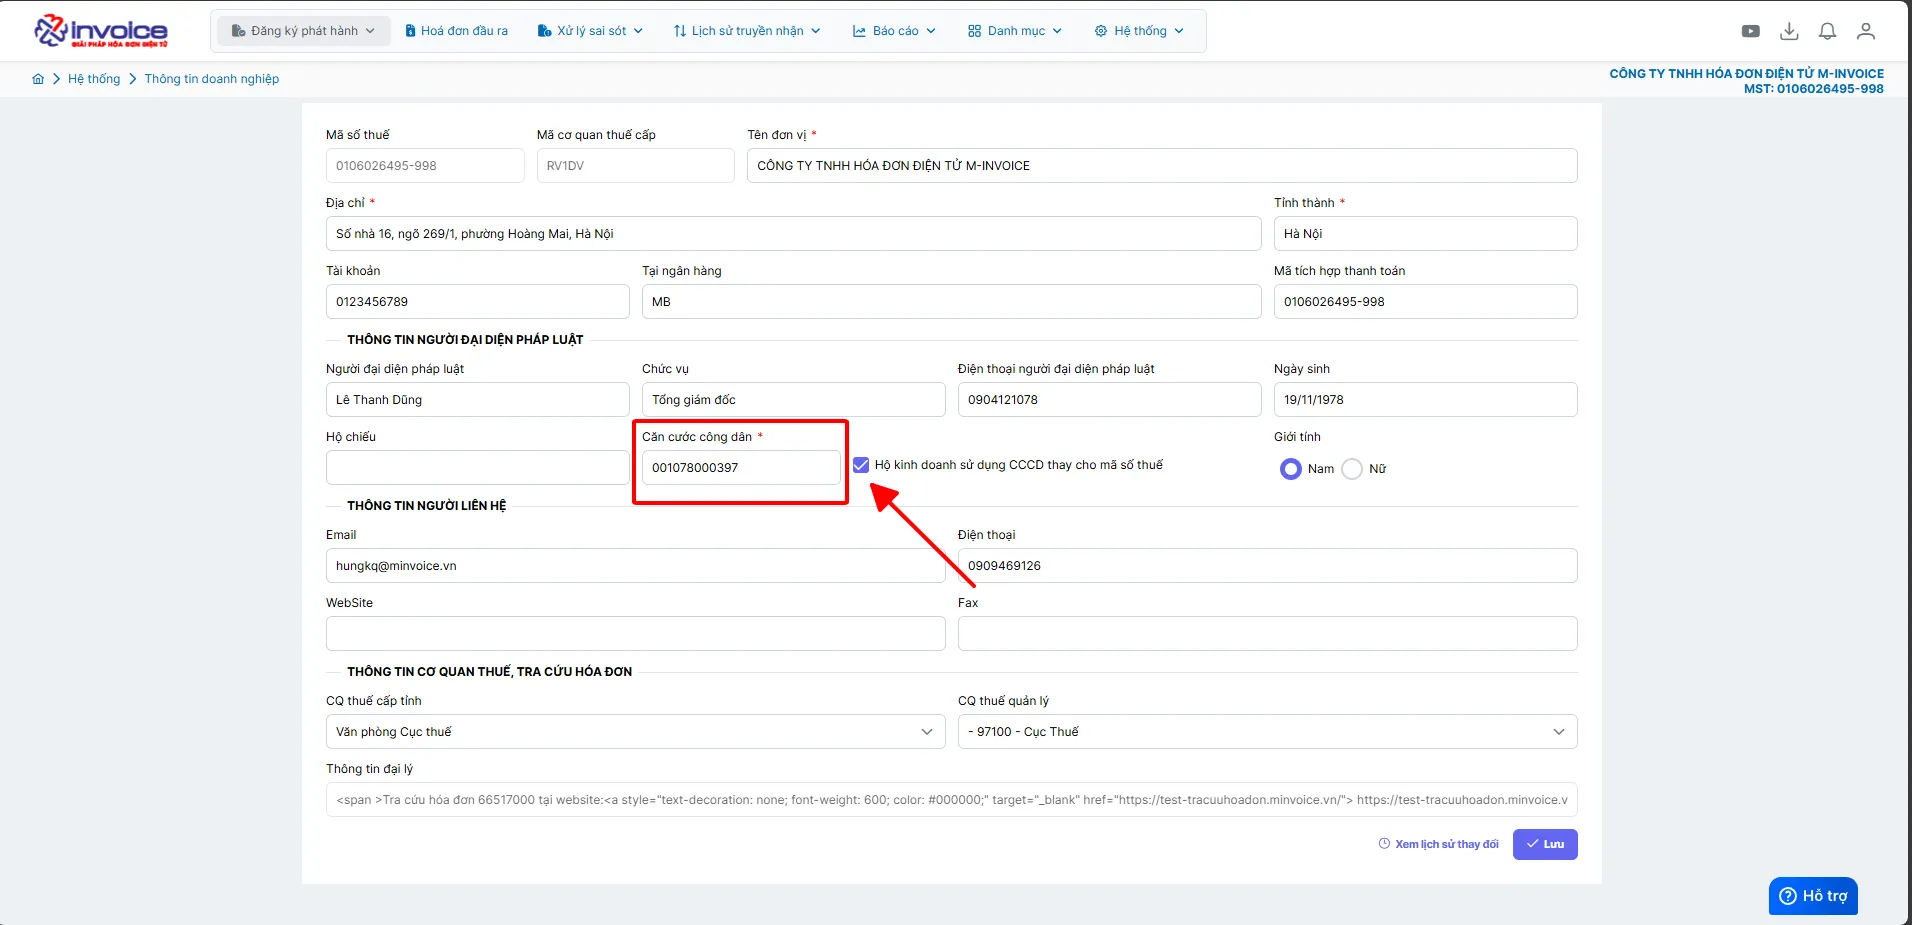Open the video tutorial icon
1912x925 pixels.
tap(1750, 31)
